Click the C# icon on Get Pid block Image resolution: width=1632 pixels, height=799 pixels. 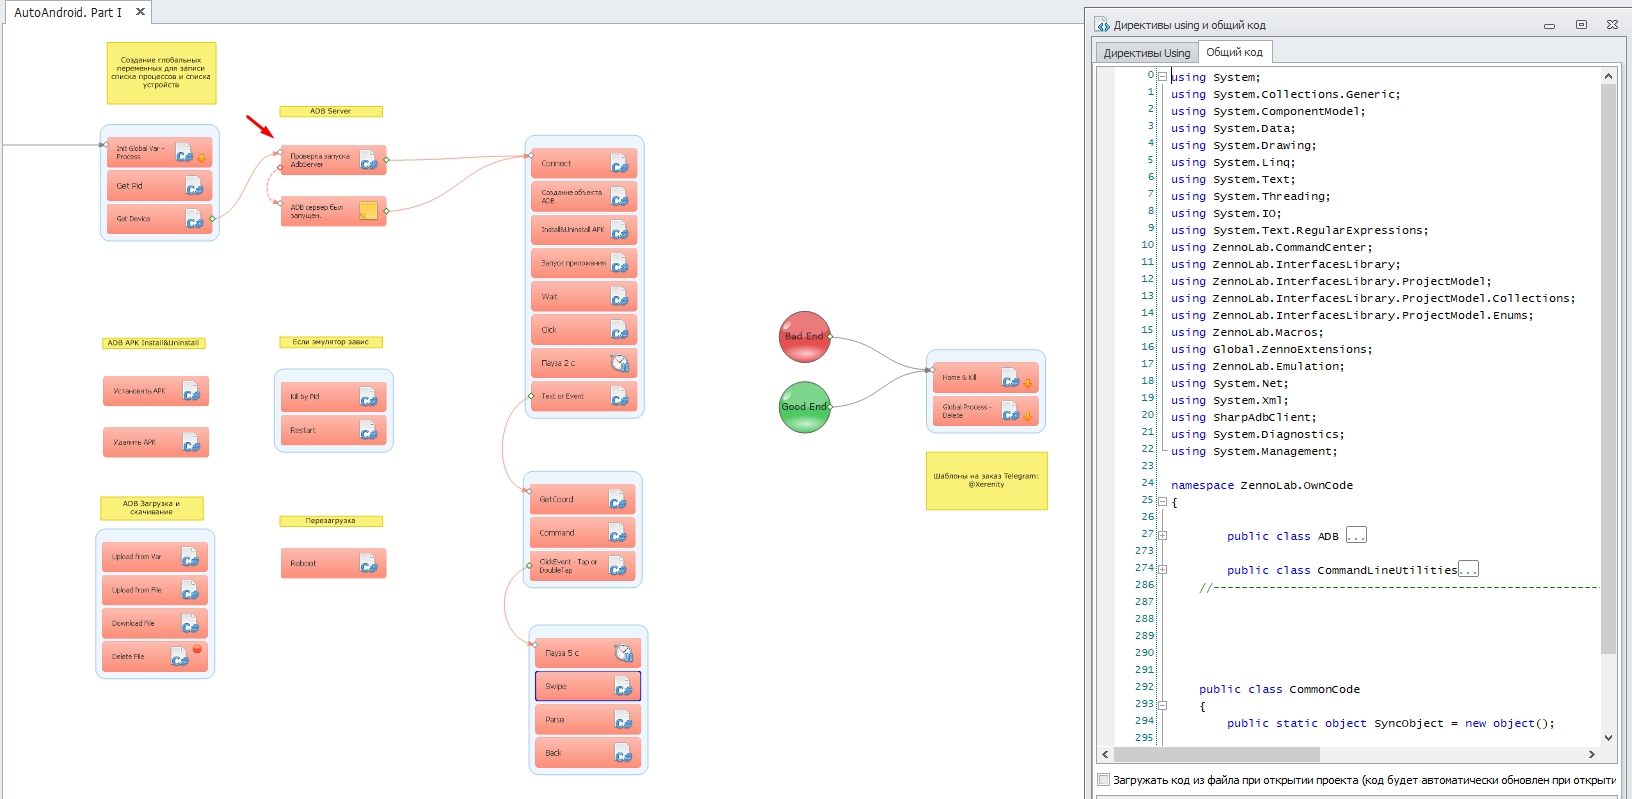point(193,186)
